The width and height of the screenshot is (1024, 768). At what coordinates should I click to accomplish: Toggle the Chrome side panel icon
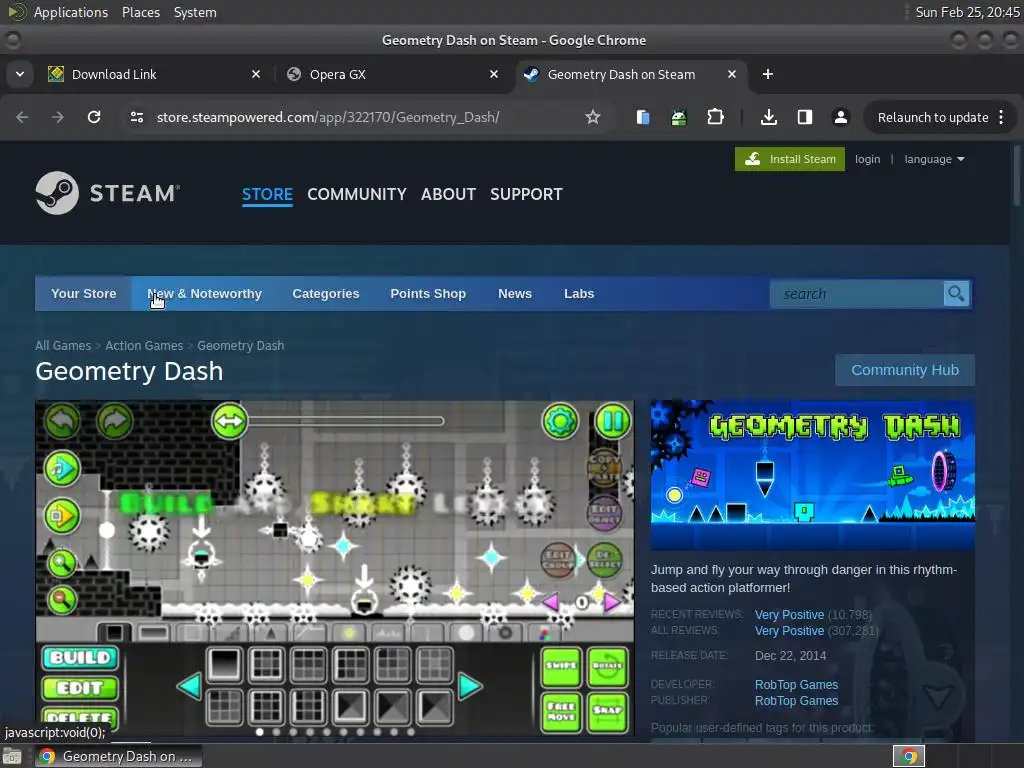[x=805, y=117]
